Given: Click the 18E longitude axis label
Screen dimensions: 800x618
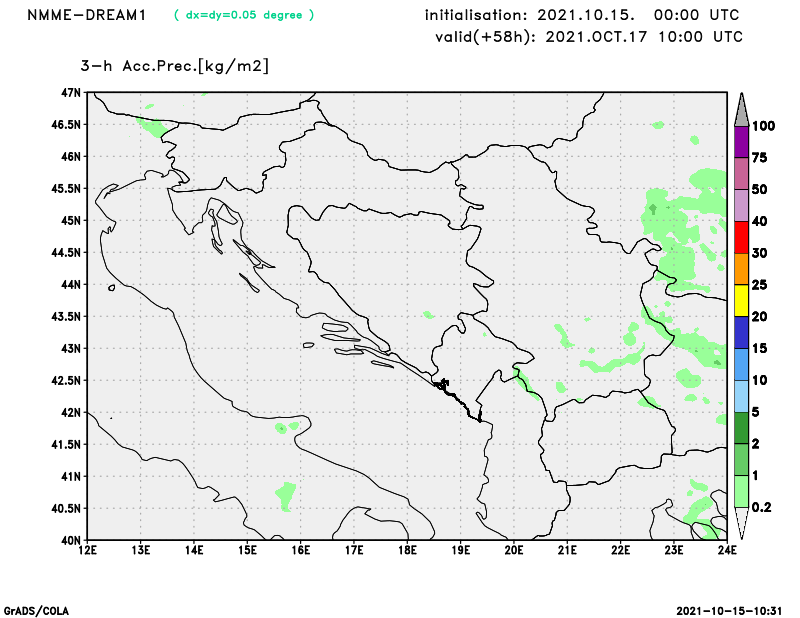Looking at the screenshot, I should tap(407, 550).
